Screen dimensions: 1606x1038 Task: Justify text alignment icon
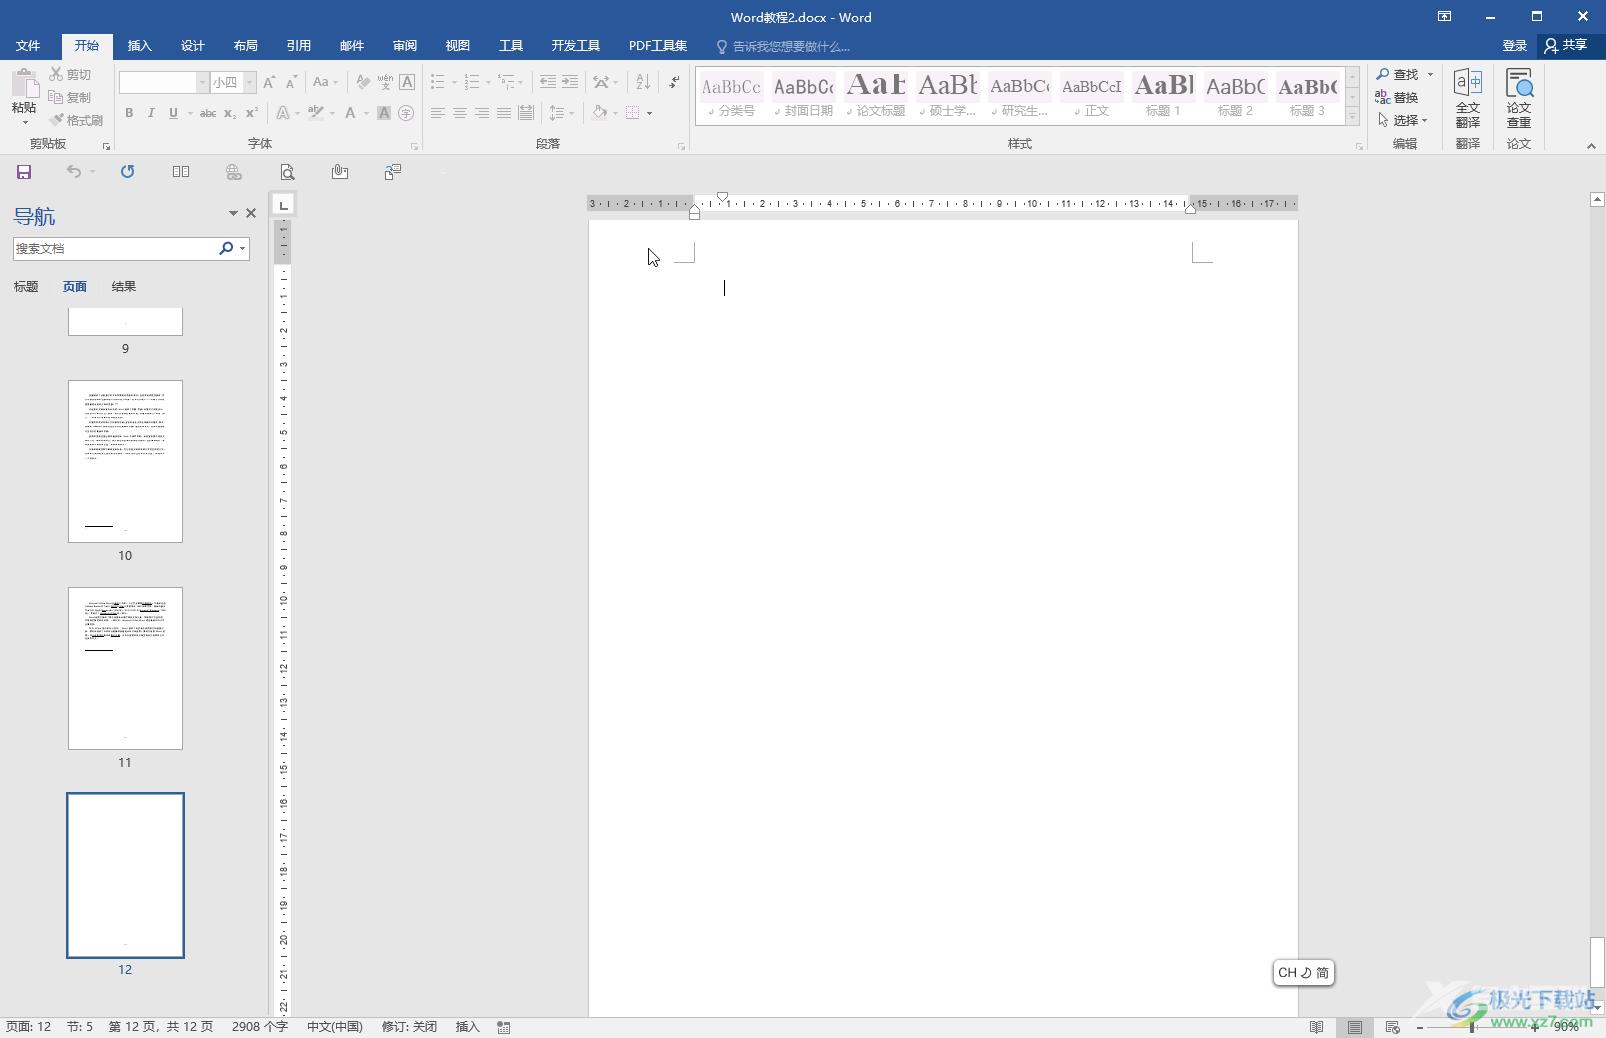point(504,113)
